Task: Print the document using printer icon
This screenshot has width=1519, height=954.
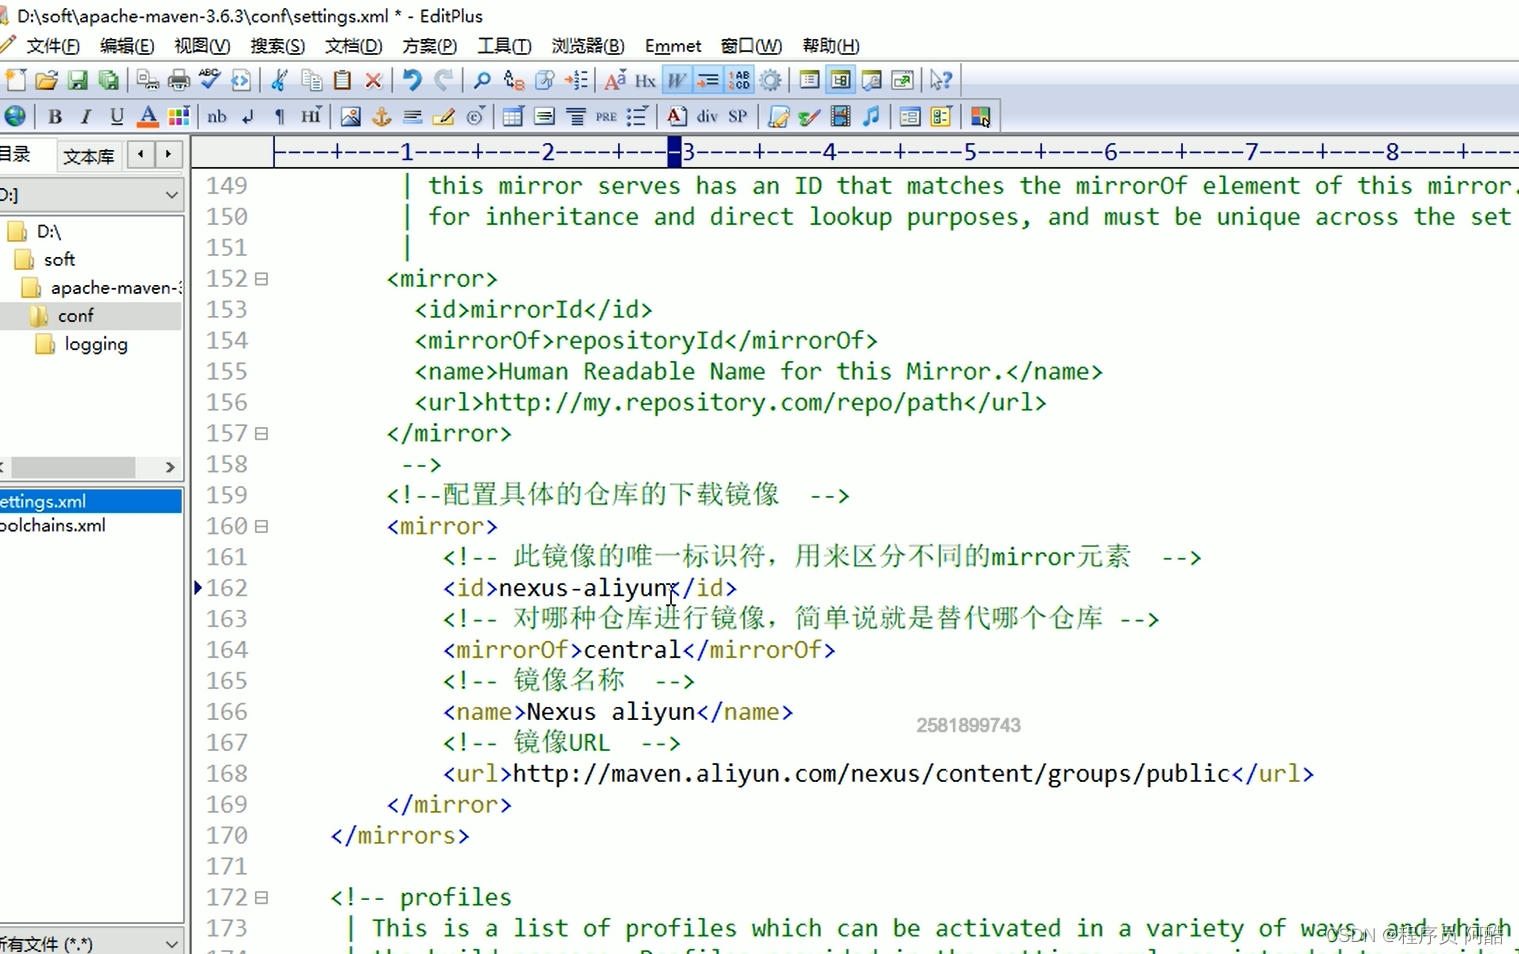Action: coord(179,80)
